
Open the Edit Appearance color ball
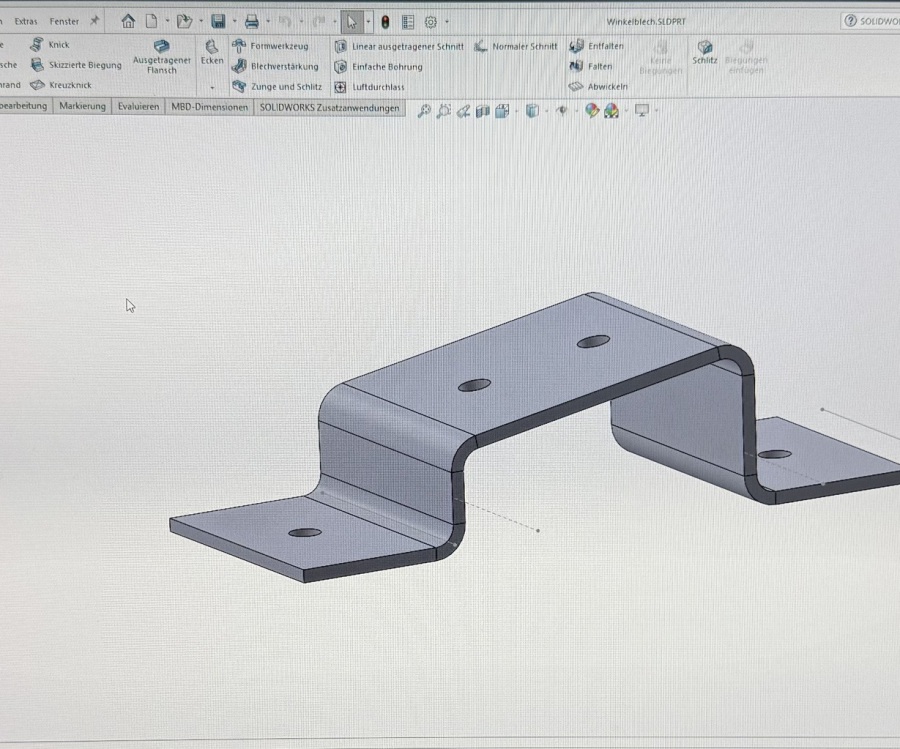pos(592,111)
